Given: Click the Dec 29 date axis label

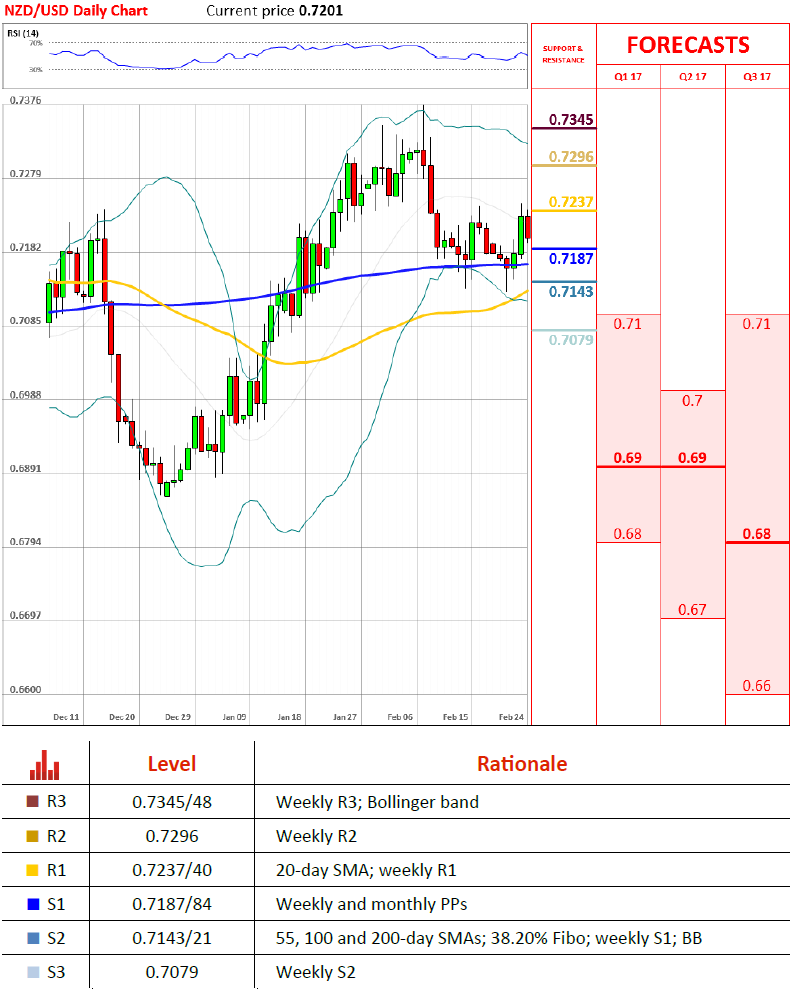Looking at the screenshot, I should click(178, 717).
